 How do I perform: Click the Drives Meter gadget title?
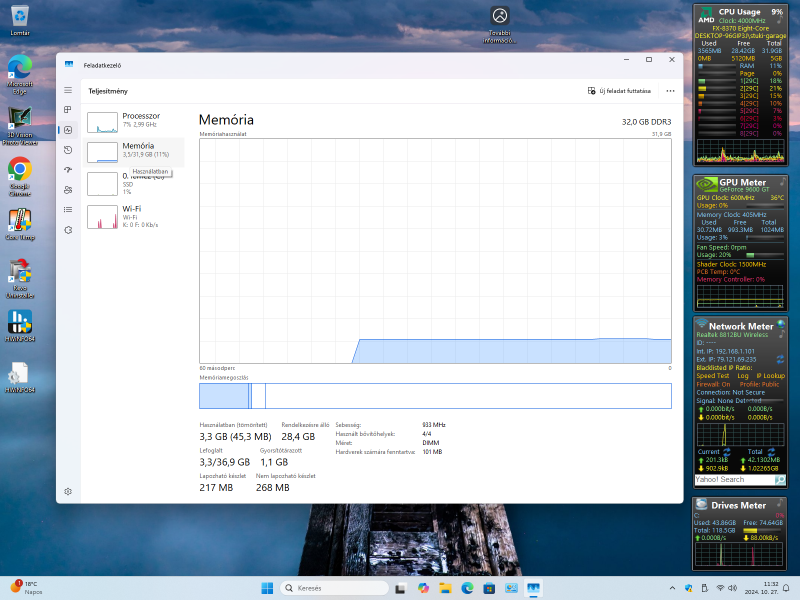[x=738, y=505]
